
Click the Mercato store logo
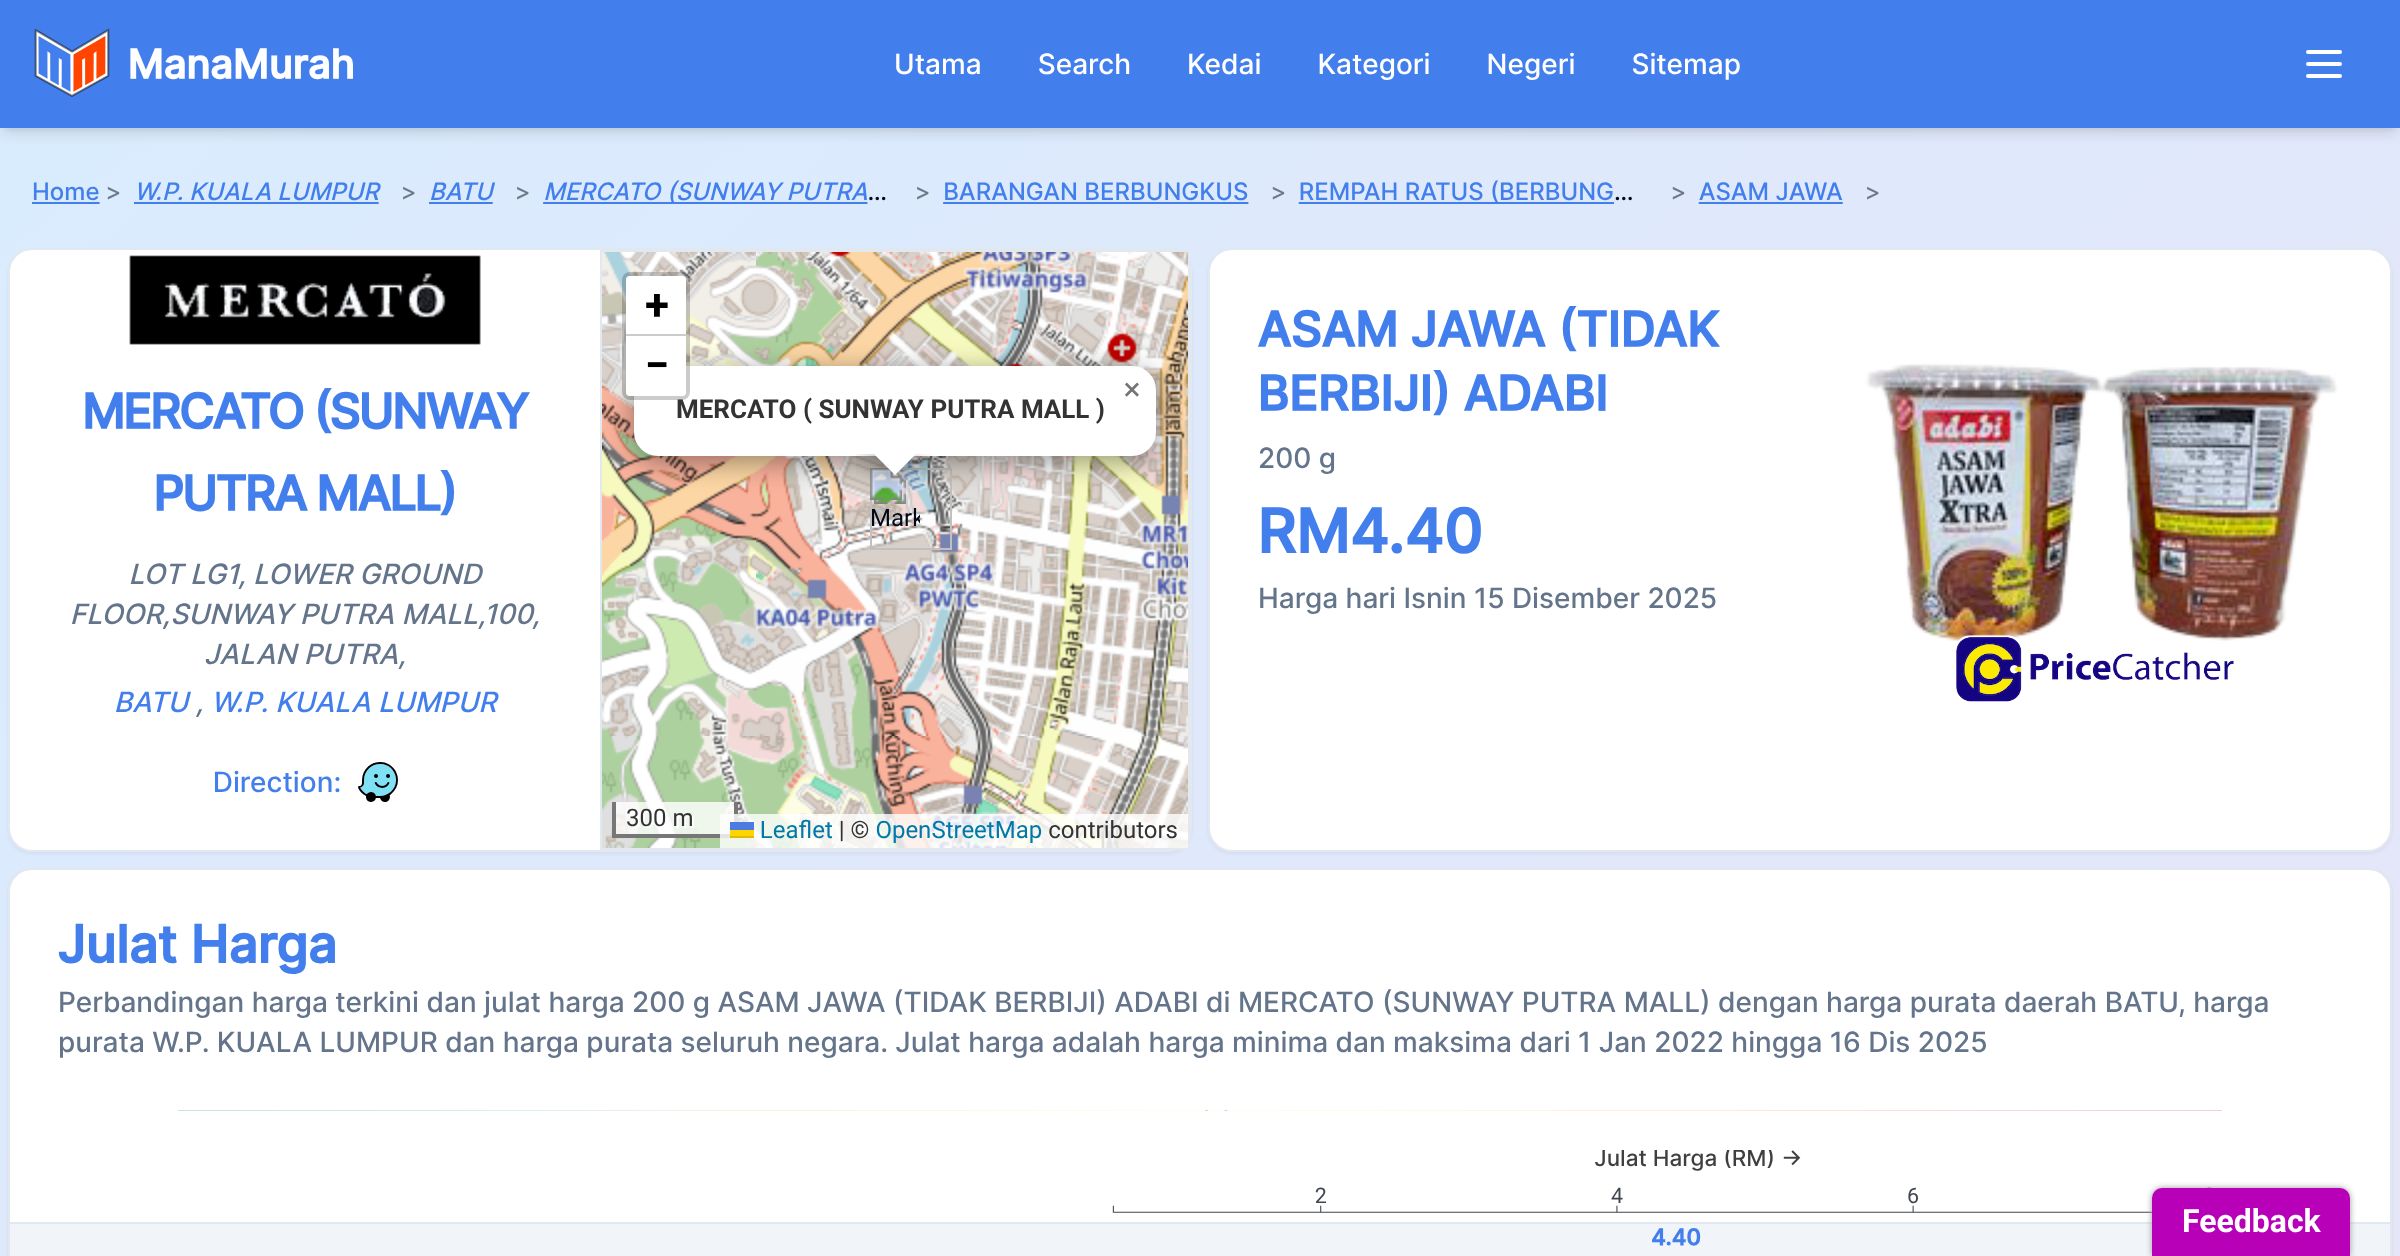pyautogui.click(x=305, y=300)
